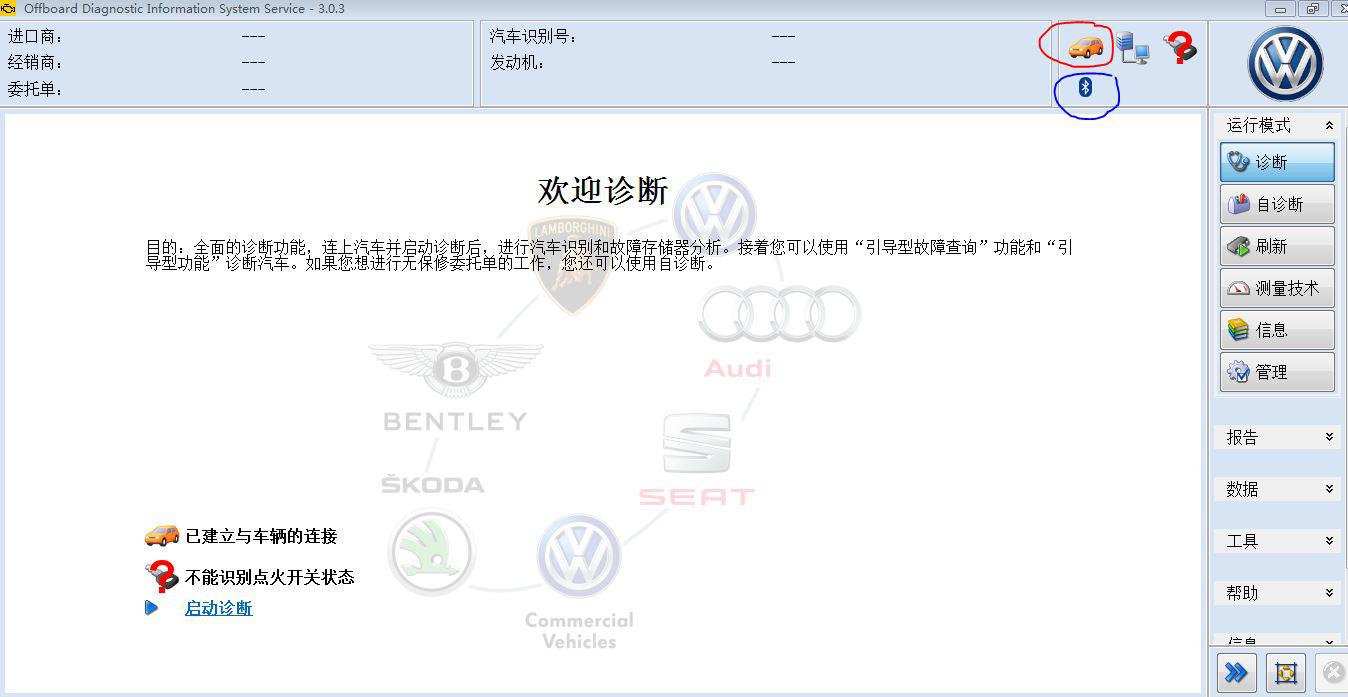The image size is (1348, 697).
Task: Click the key icon beside 不能识别点火开关状态
Action: tap(161, 576)
